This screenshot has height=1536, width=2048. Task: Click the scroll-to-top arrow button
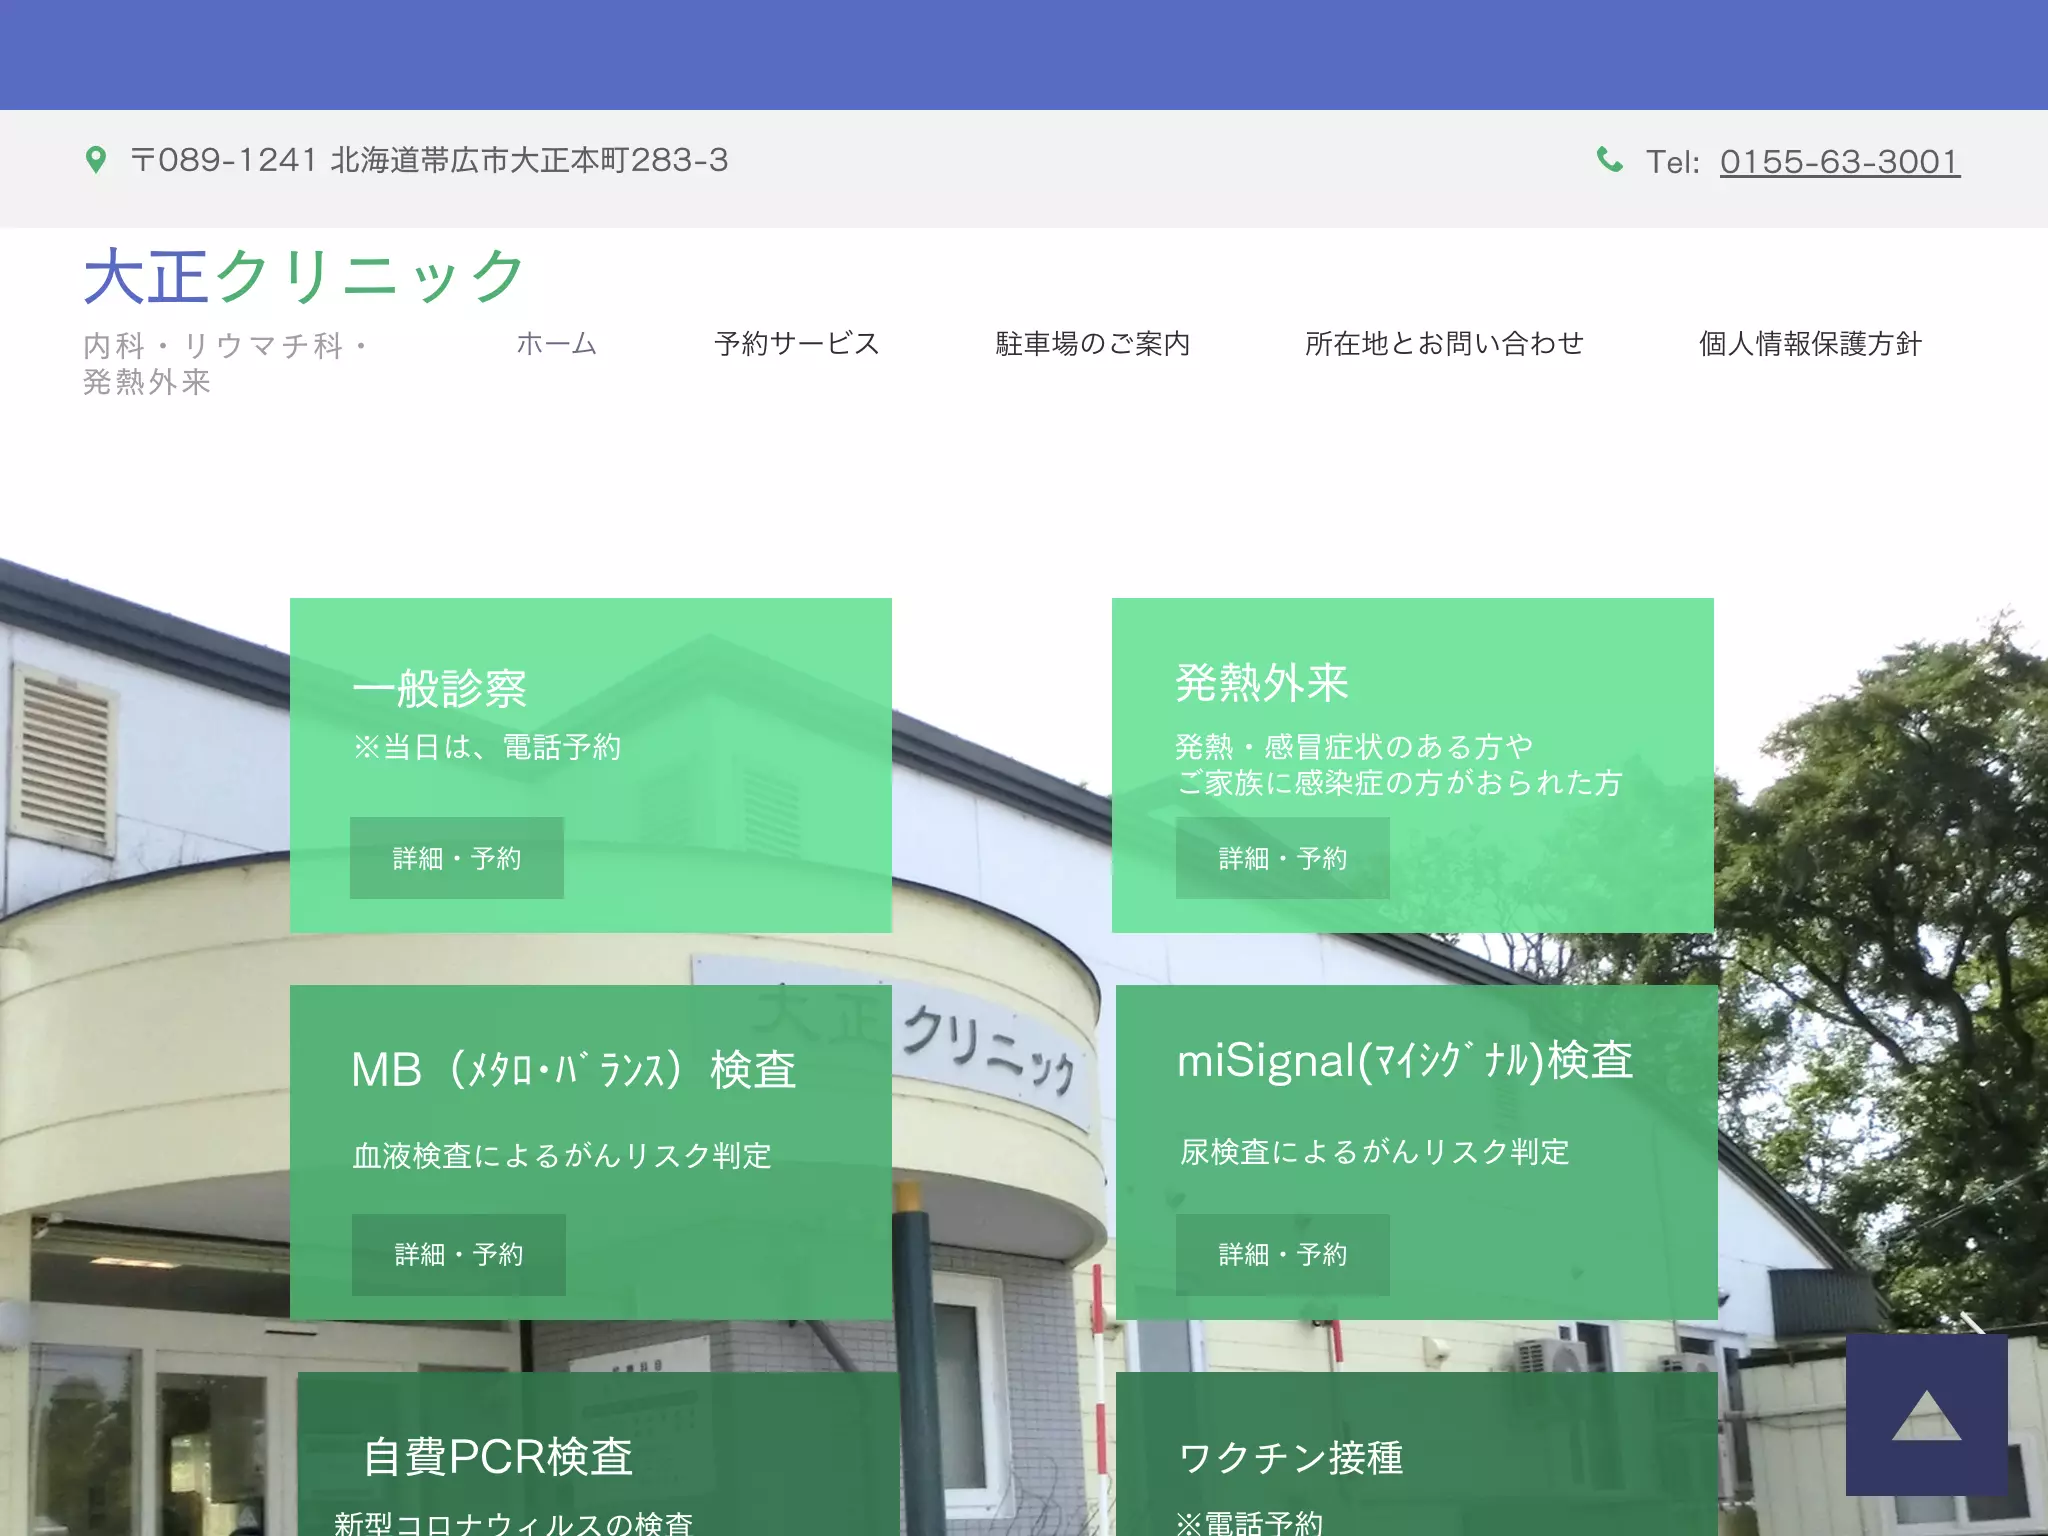[1926, 1414]
